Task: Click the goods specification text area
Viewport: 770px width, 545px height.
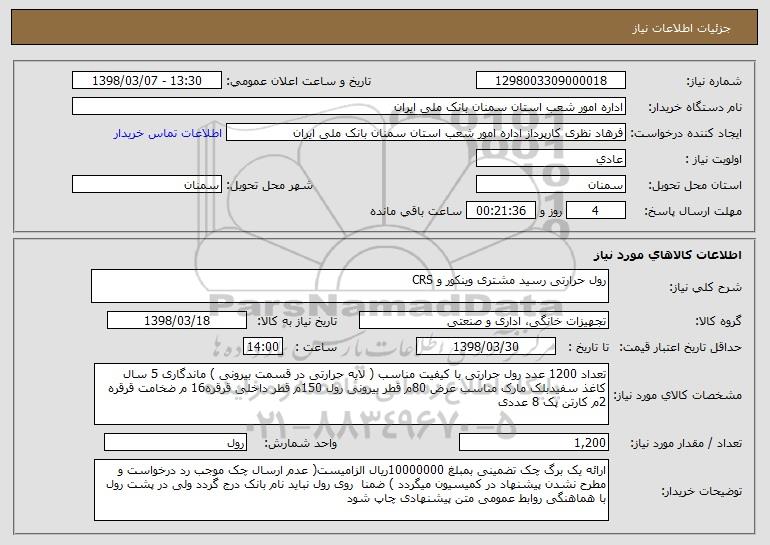Action: click(x=351, y=394)
